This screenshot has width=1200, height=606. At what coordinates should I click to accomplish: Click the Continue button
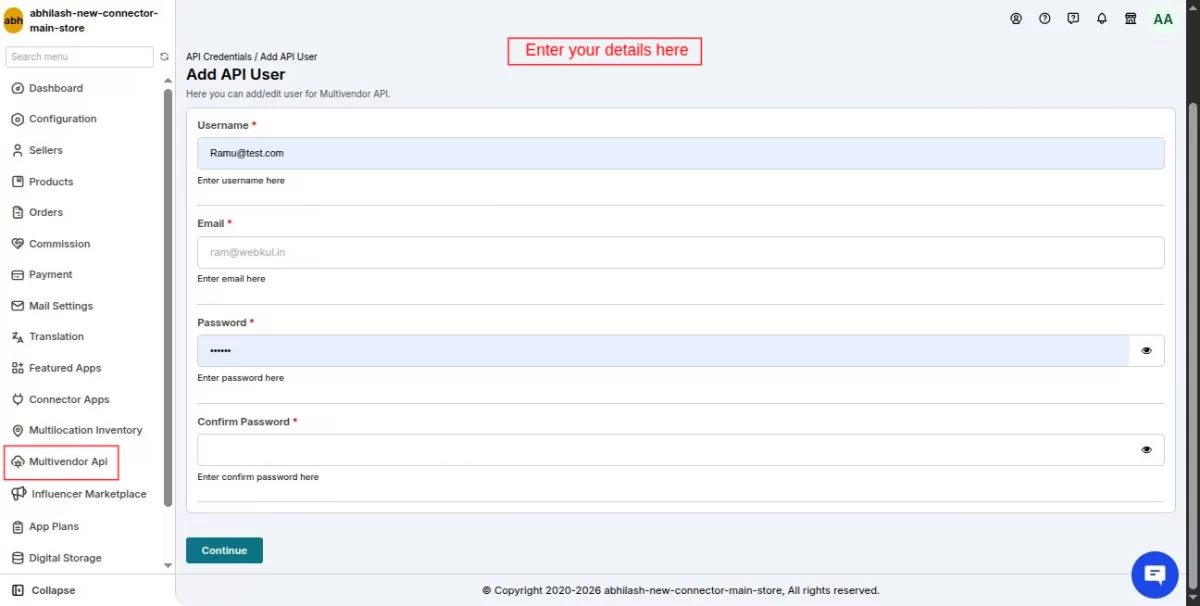coord(224,551)
